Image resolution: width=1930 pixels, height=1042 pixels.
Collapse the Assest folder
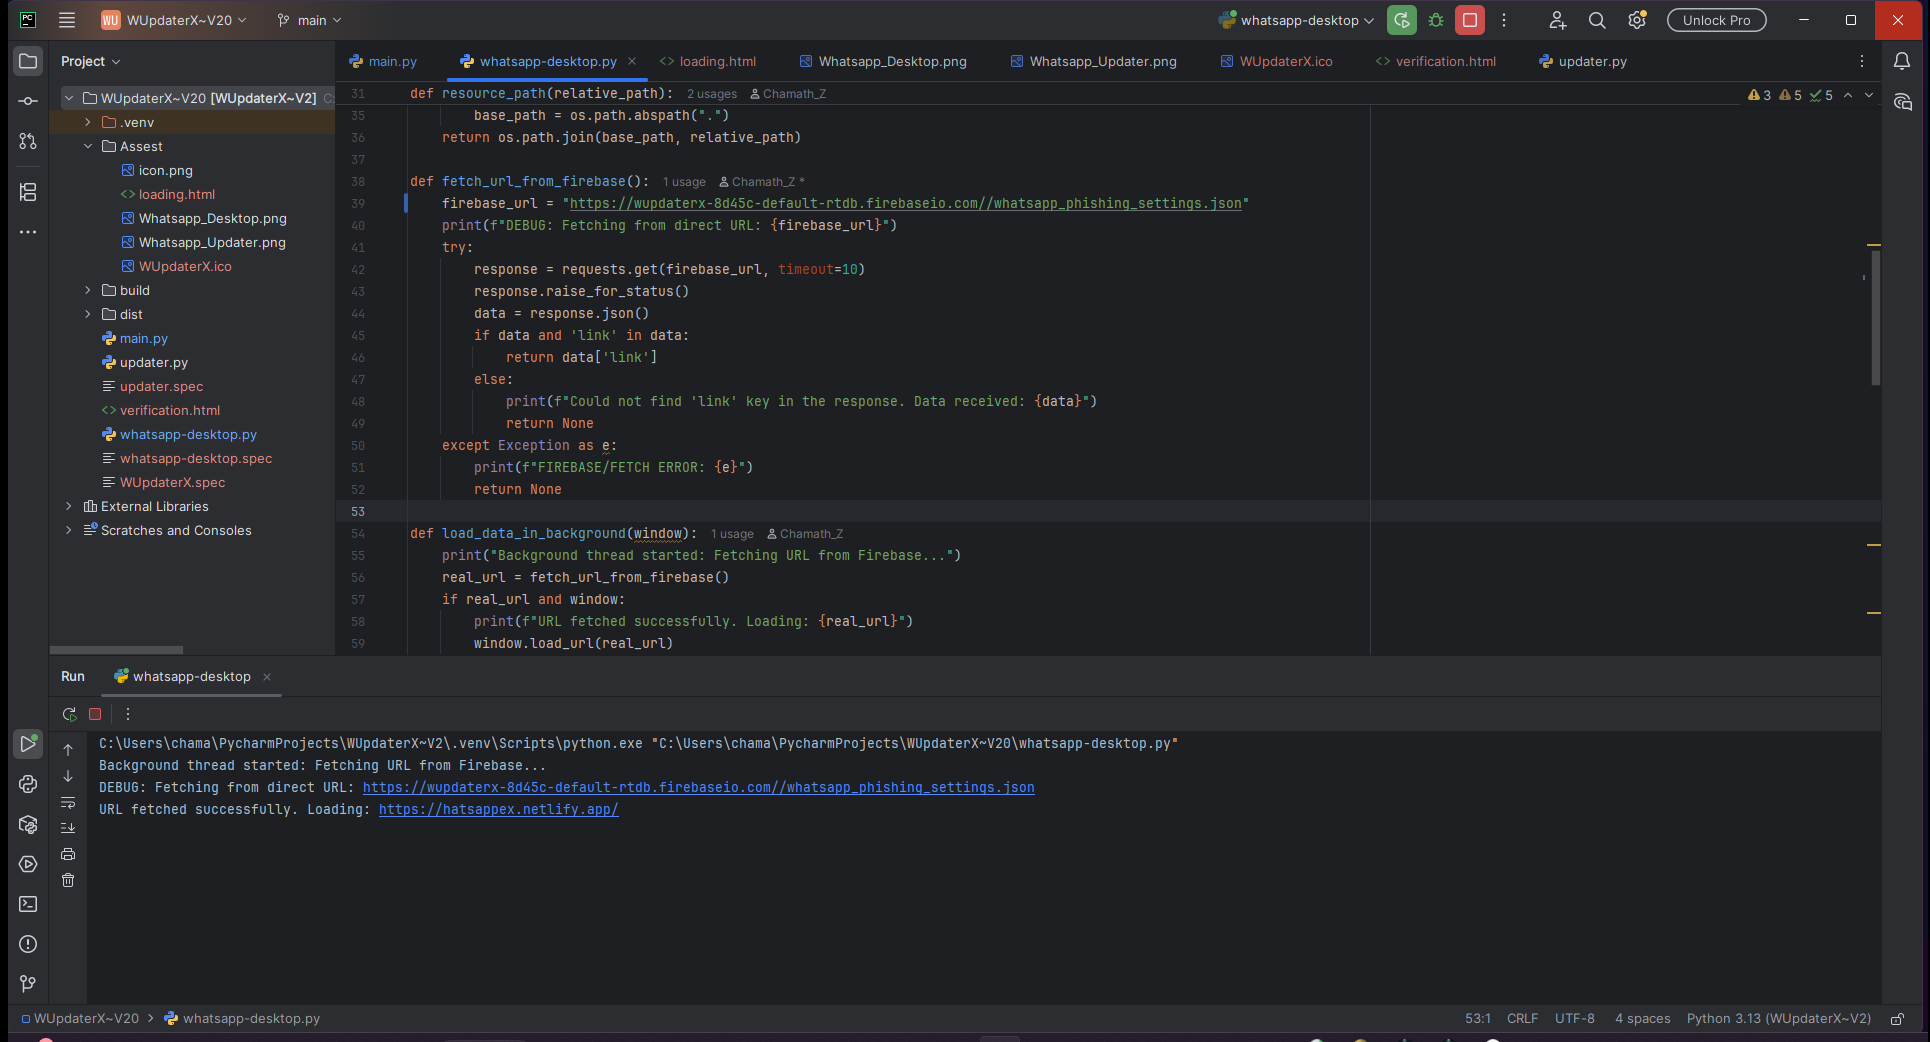pyautogui.click(x=88, y=146)
